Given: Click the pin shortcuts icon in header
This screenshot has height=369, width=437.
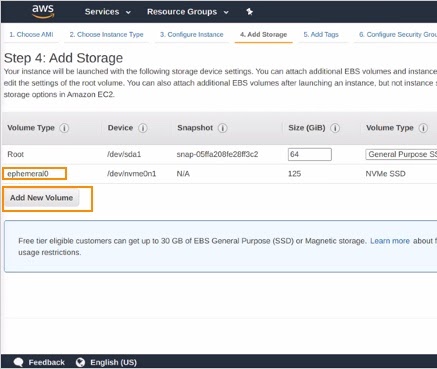Looking at the screenshot, I should pos(249,12).
